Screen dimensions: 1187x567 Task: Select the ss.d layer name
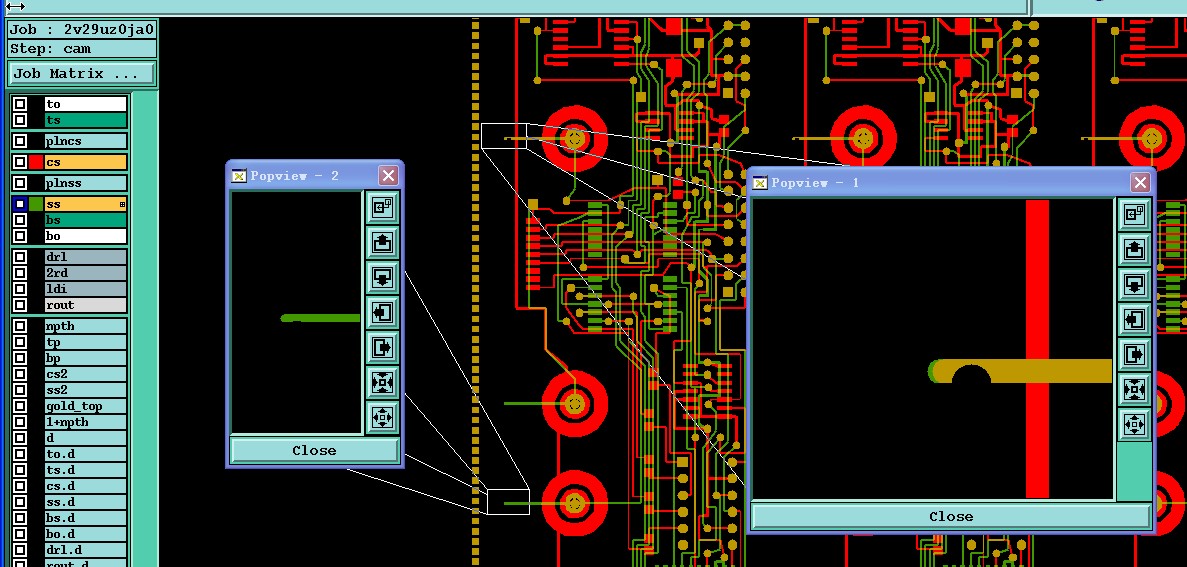pos(85,502)
